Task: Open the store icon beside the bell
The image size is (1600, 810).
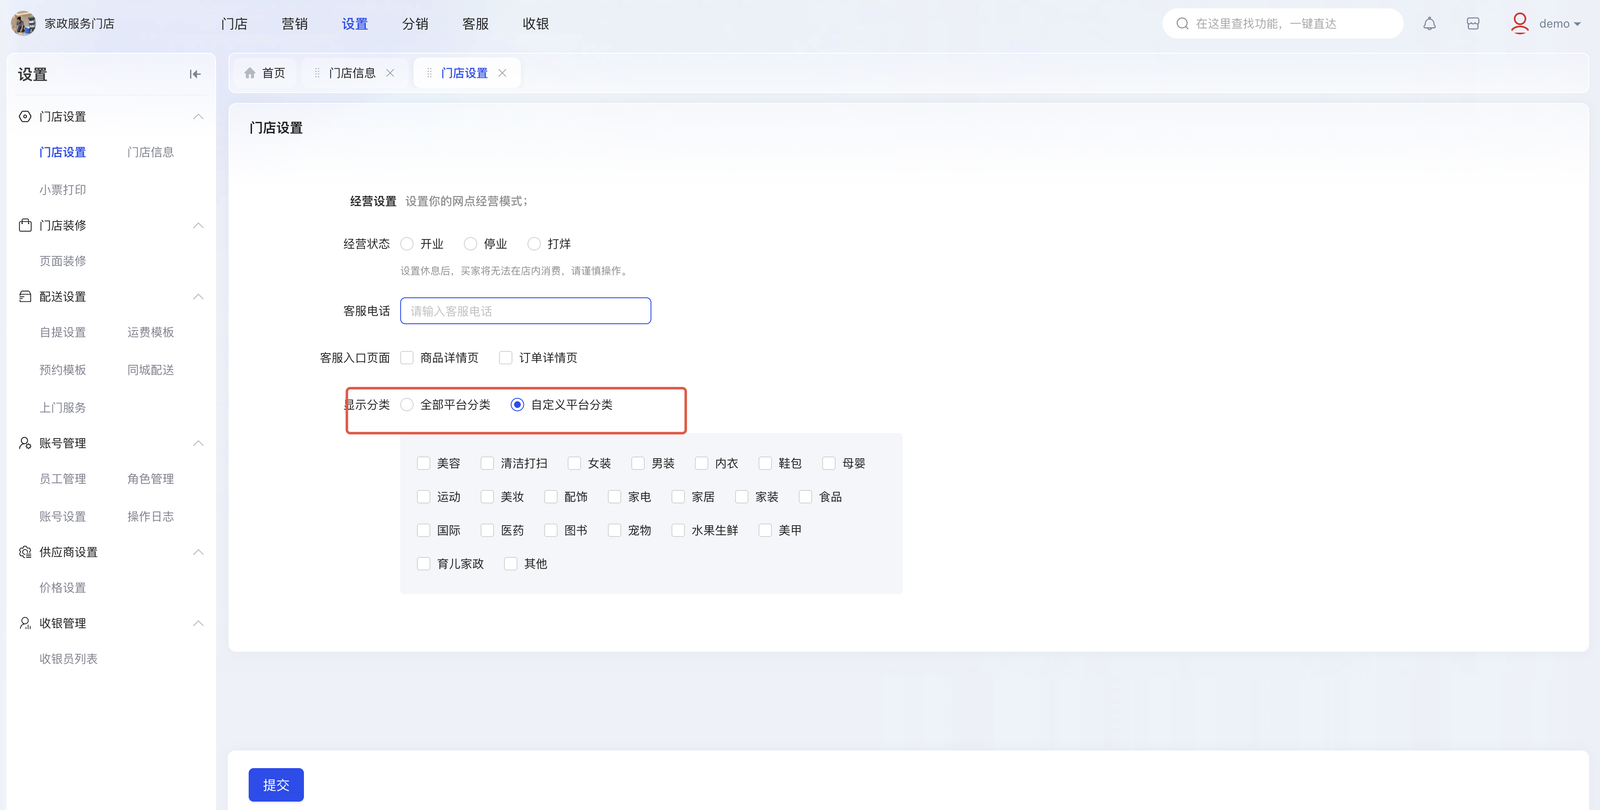Action: [1473, 24]
